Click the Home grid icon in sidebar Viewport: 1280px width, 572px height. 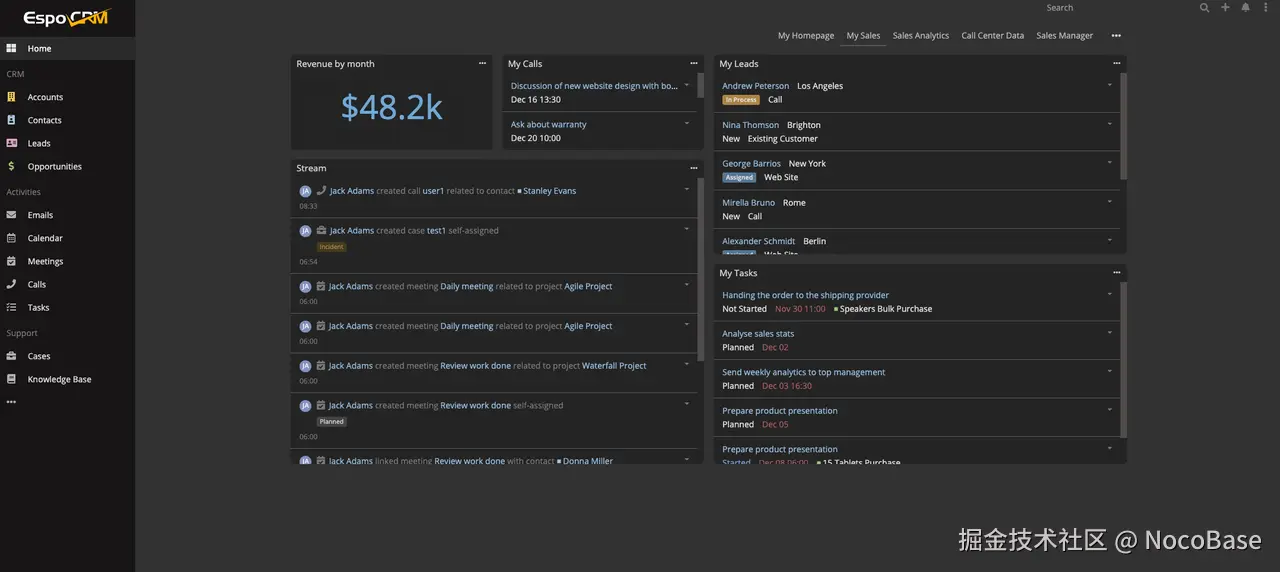coord(11,48)
